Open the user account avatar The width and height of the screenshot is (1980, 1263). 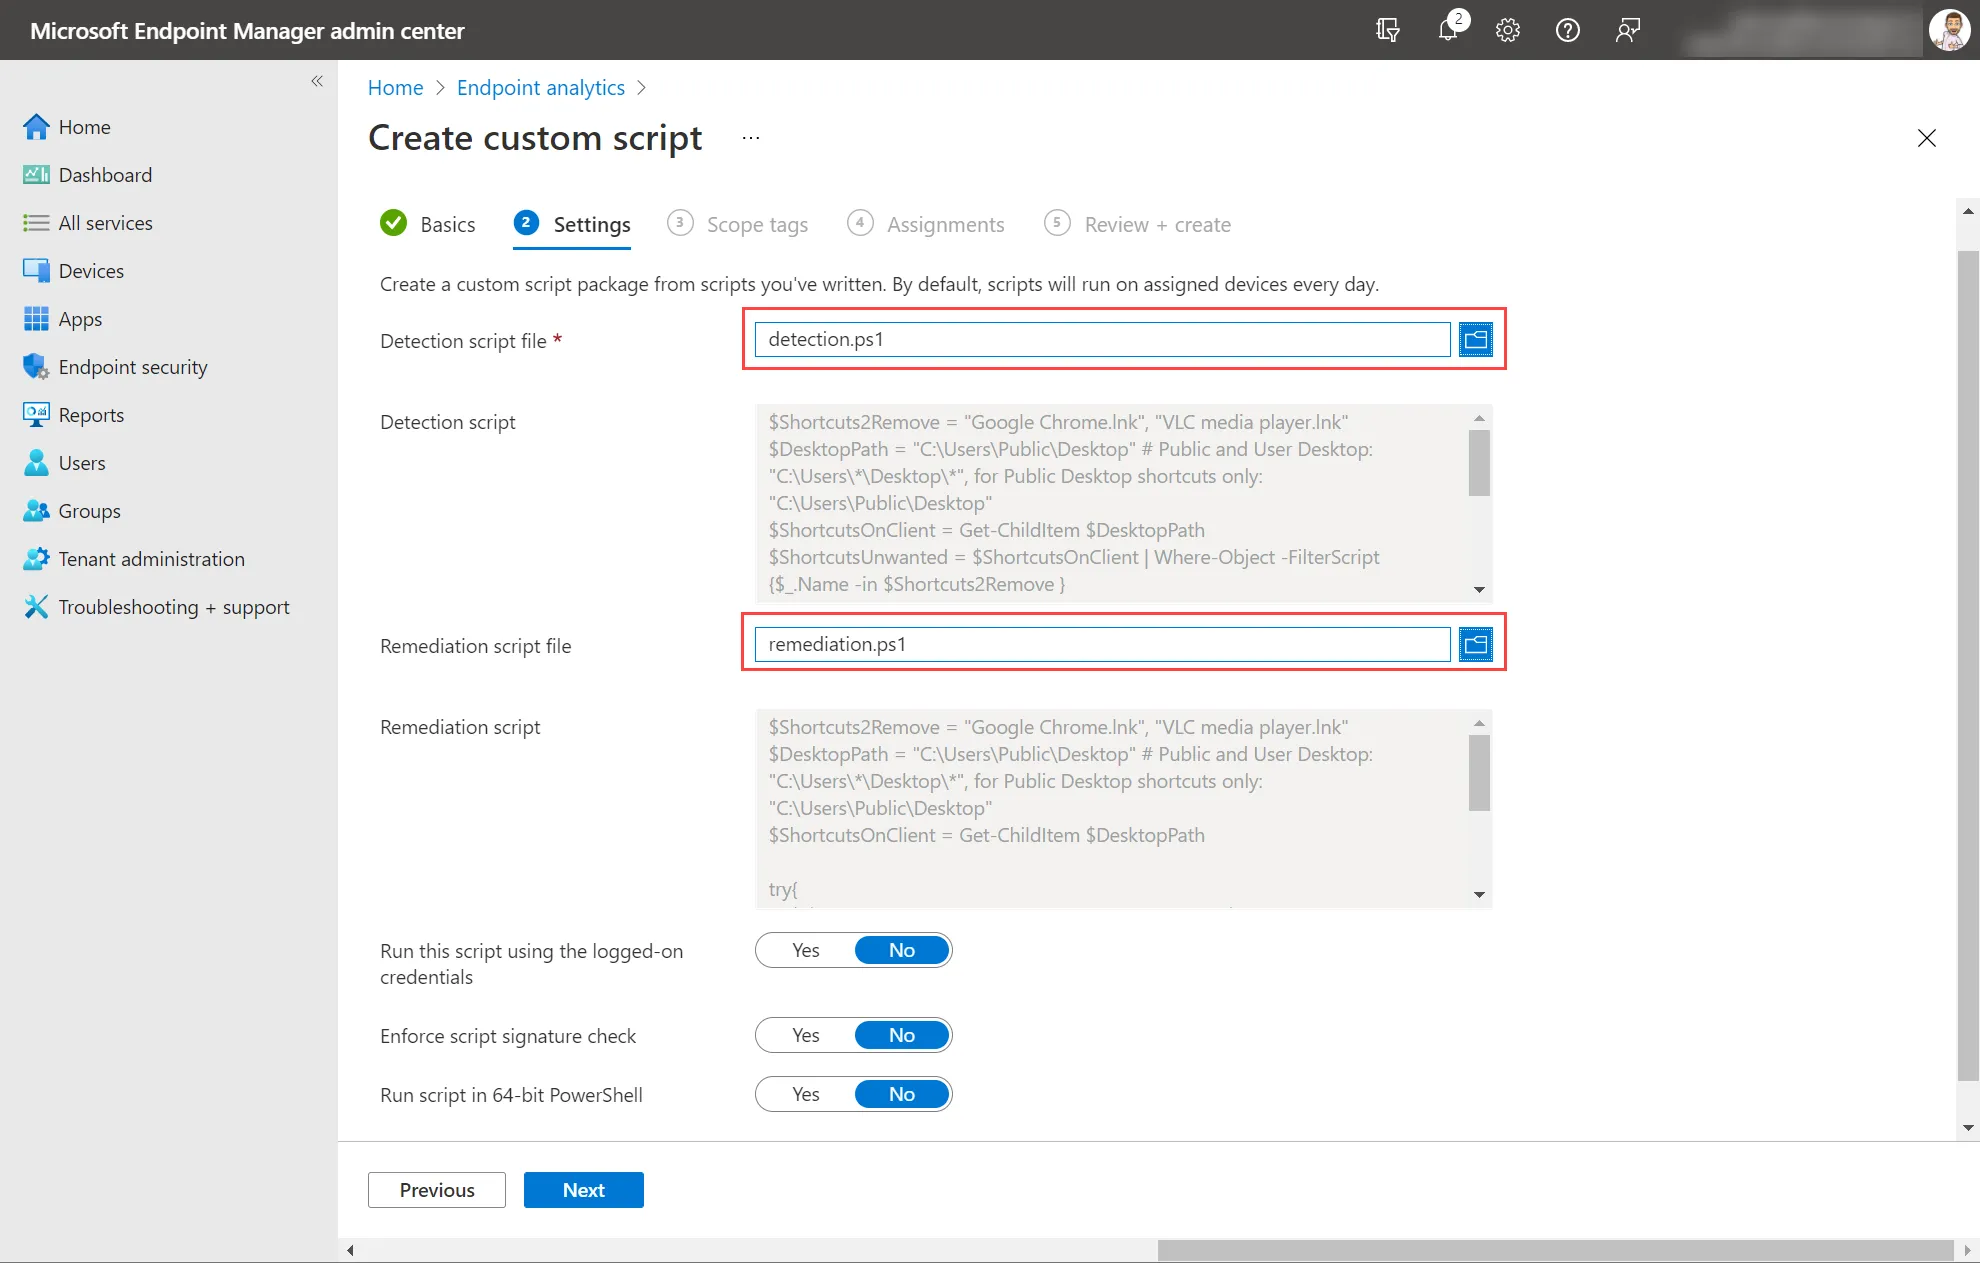coord(1949,30)
